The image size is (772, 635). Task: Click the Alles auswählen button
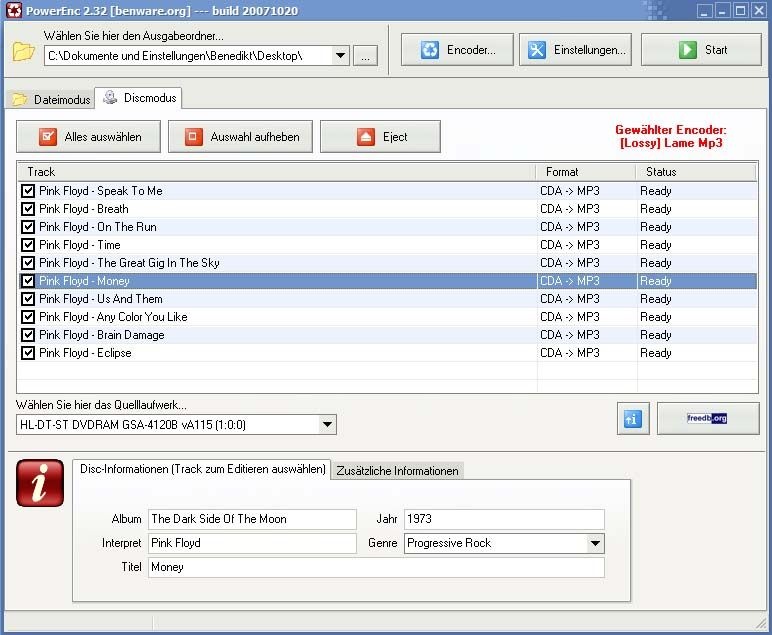pos(89,137)
